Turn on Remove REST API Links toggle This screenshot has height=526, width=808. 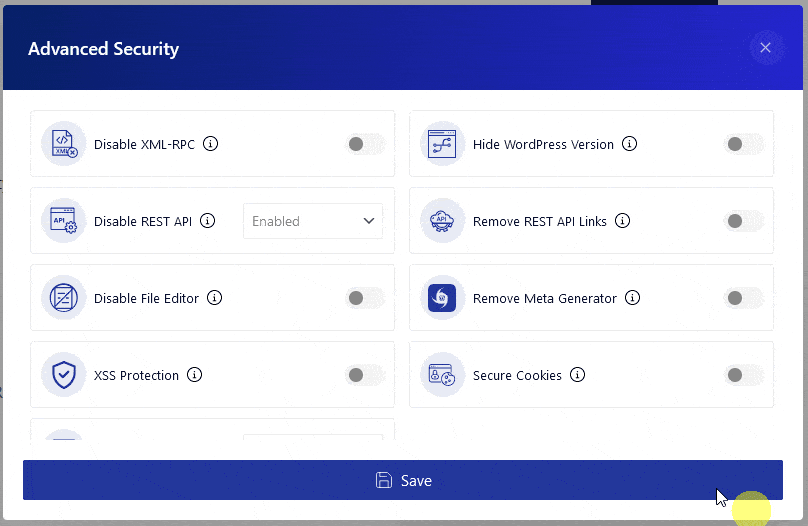(744, 221)
